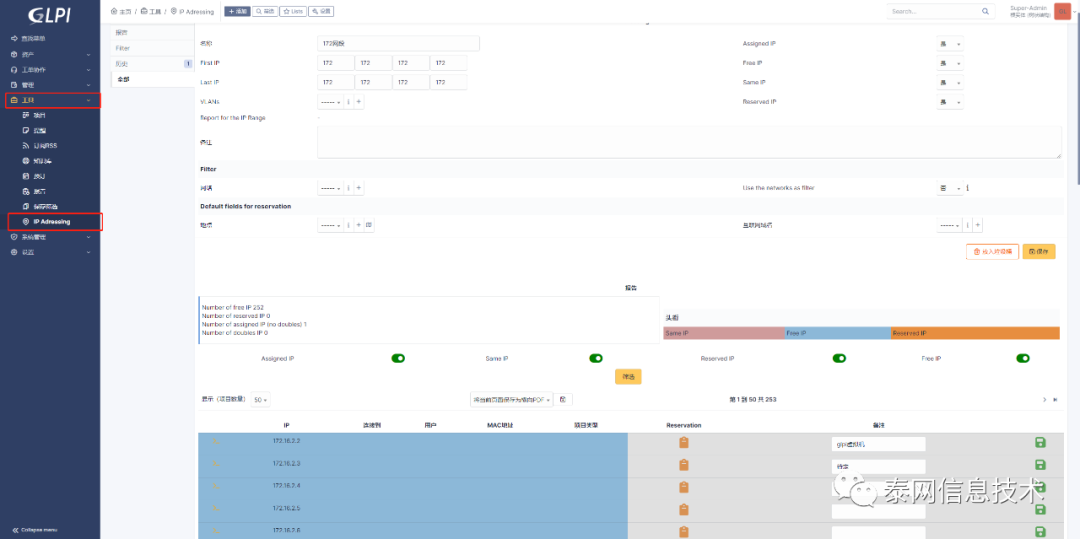Click the first octet field of First IP
The image size is (1080, 539).
335,63
